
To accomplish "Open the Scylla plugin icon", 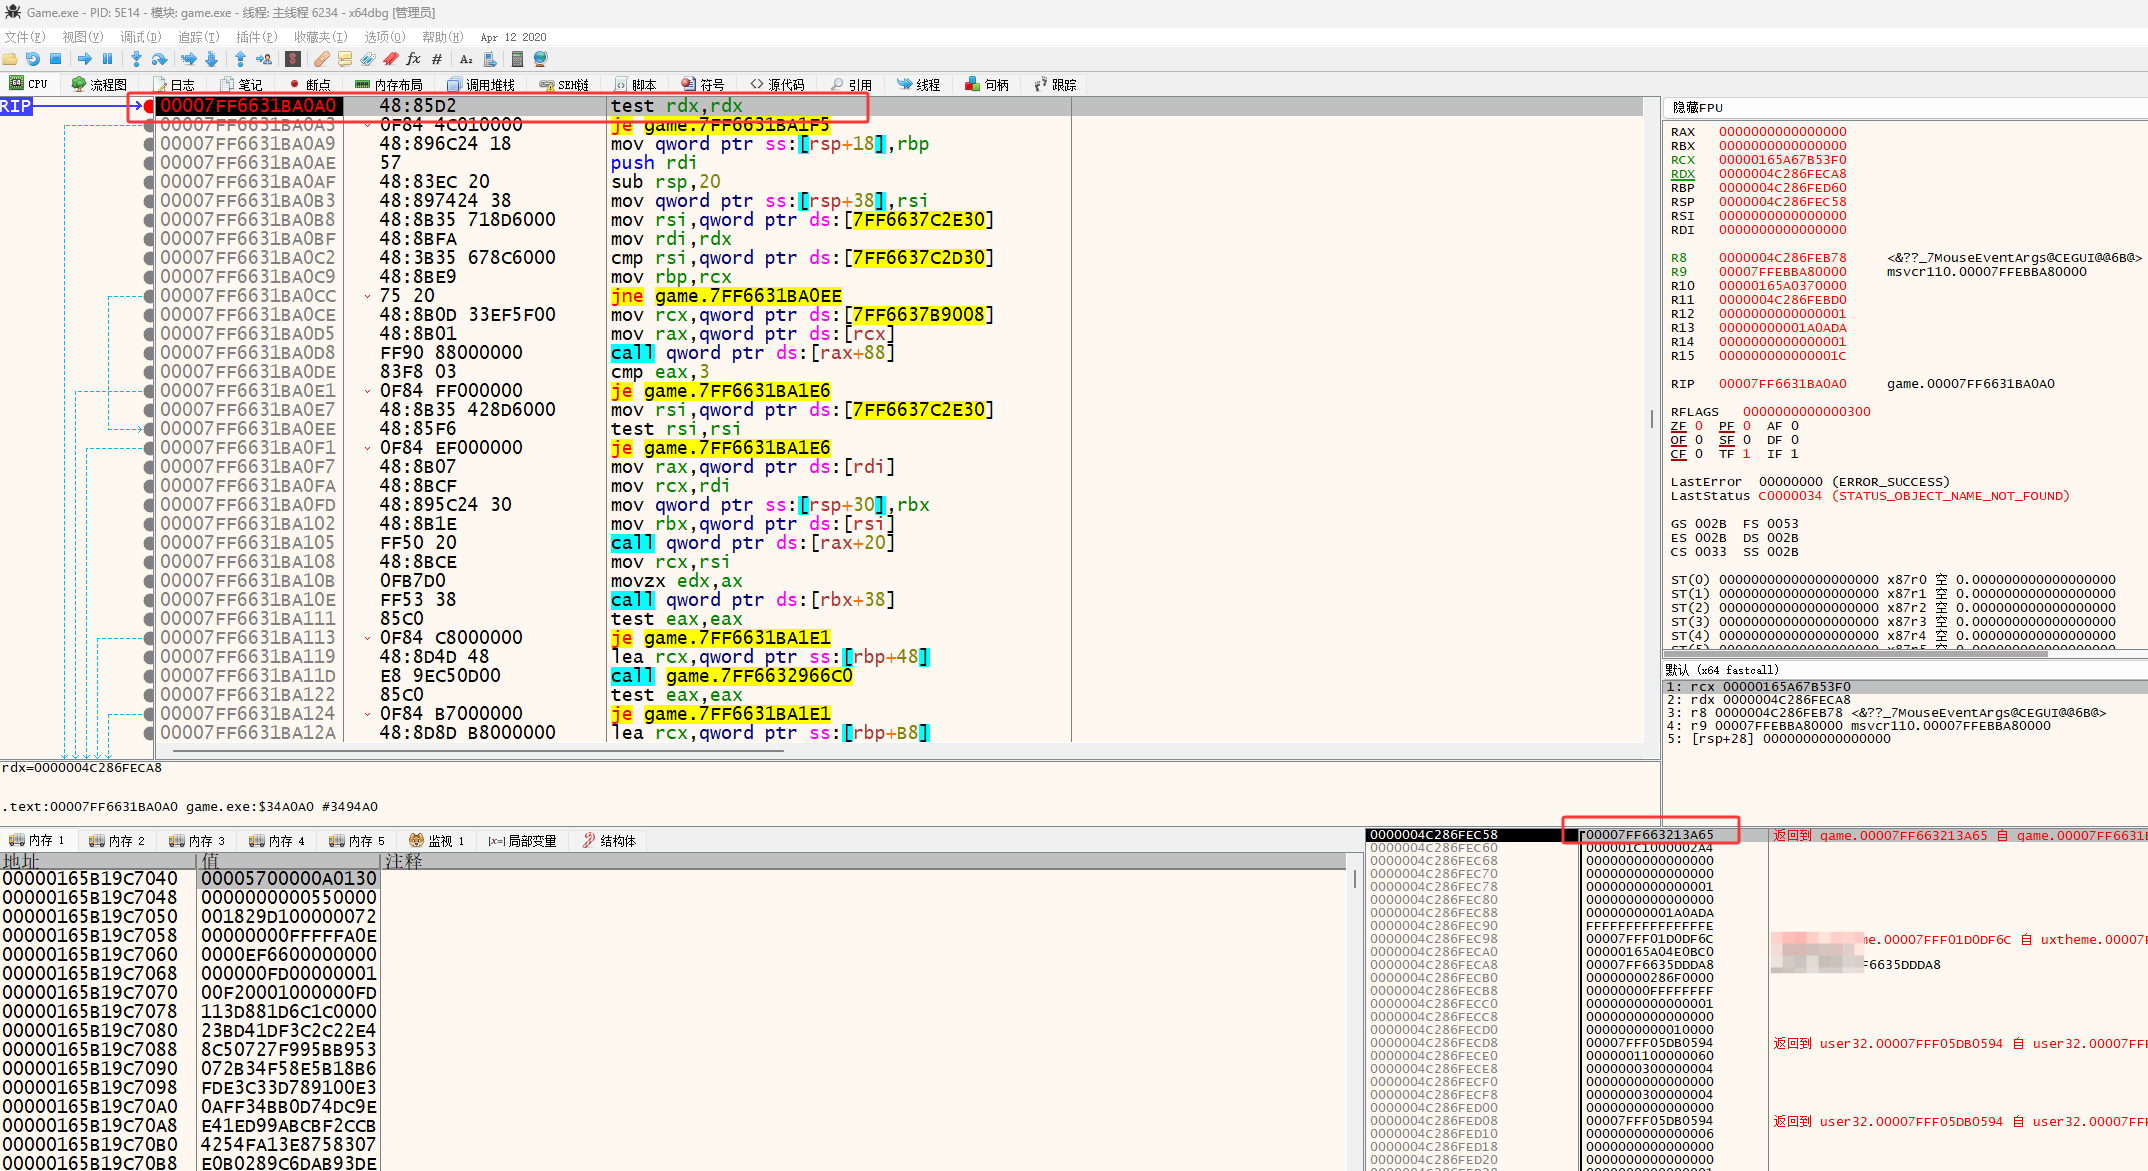I will coord(293,59).
